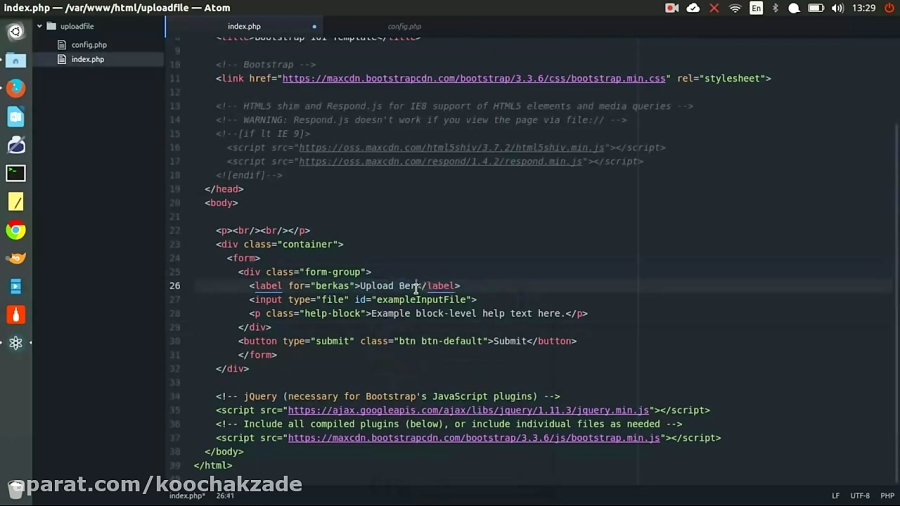
Task: Open the document viewer dock icon
Action: (x=15, y=116)
